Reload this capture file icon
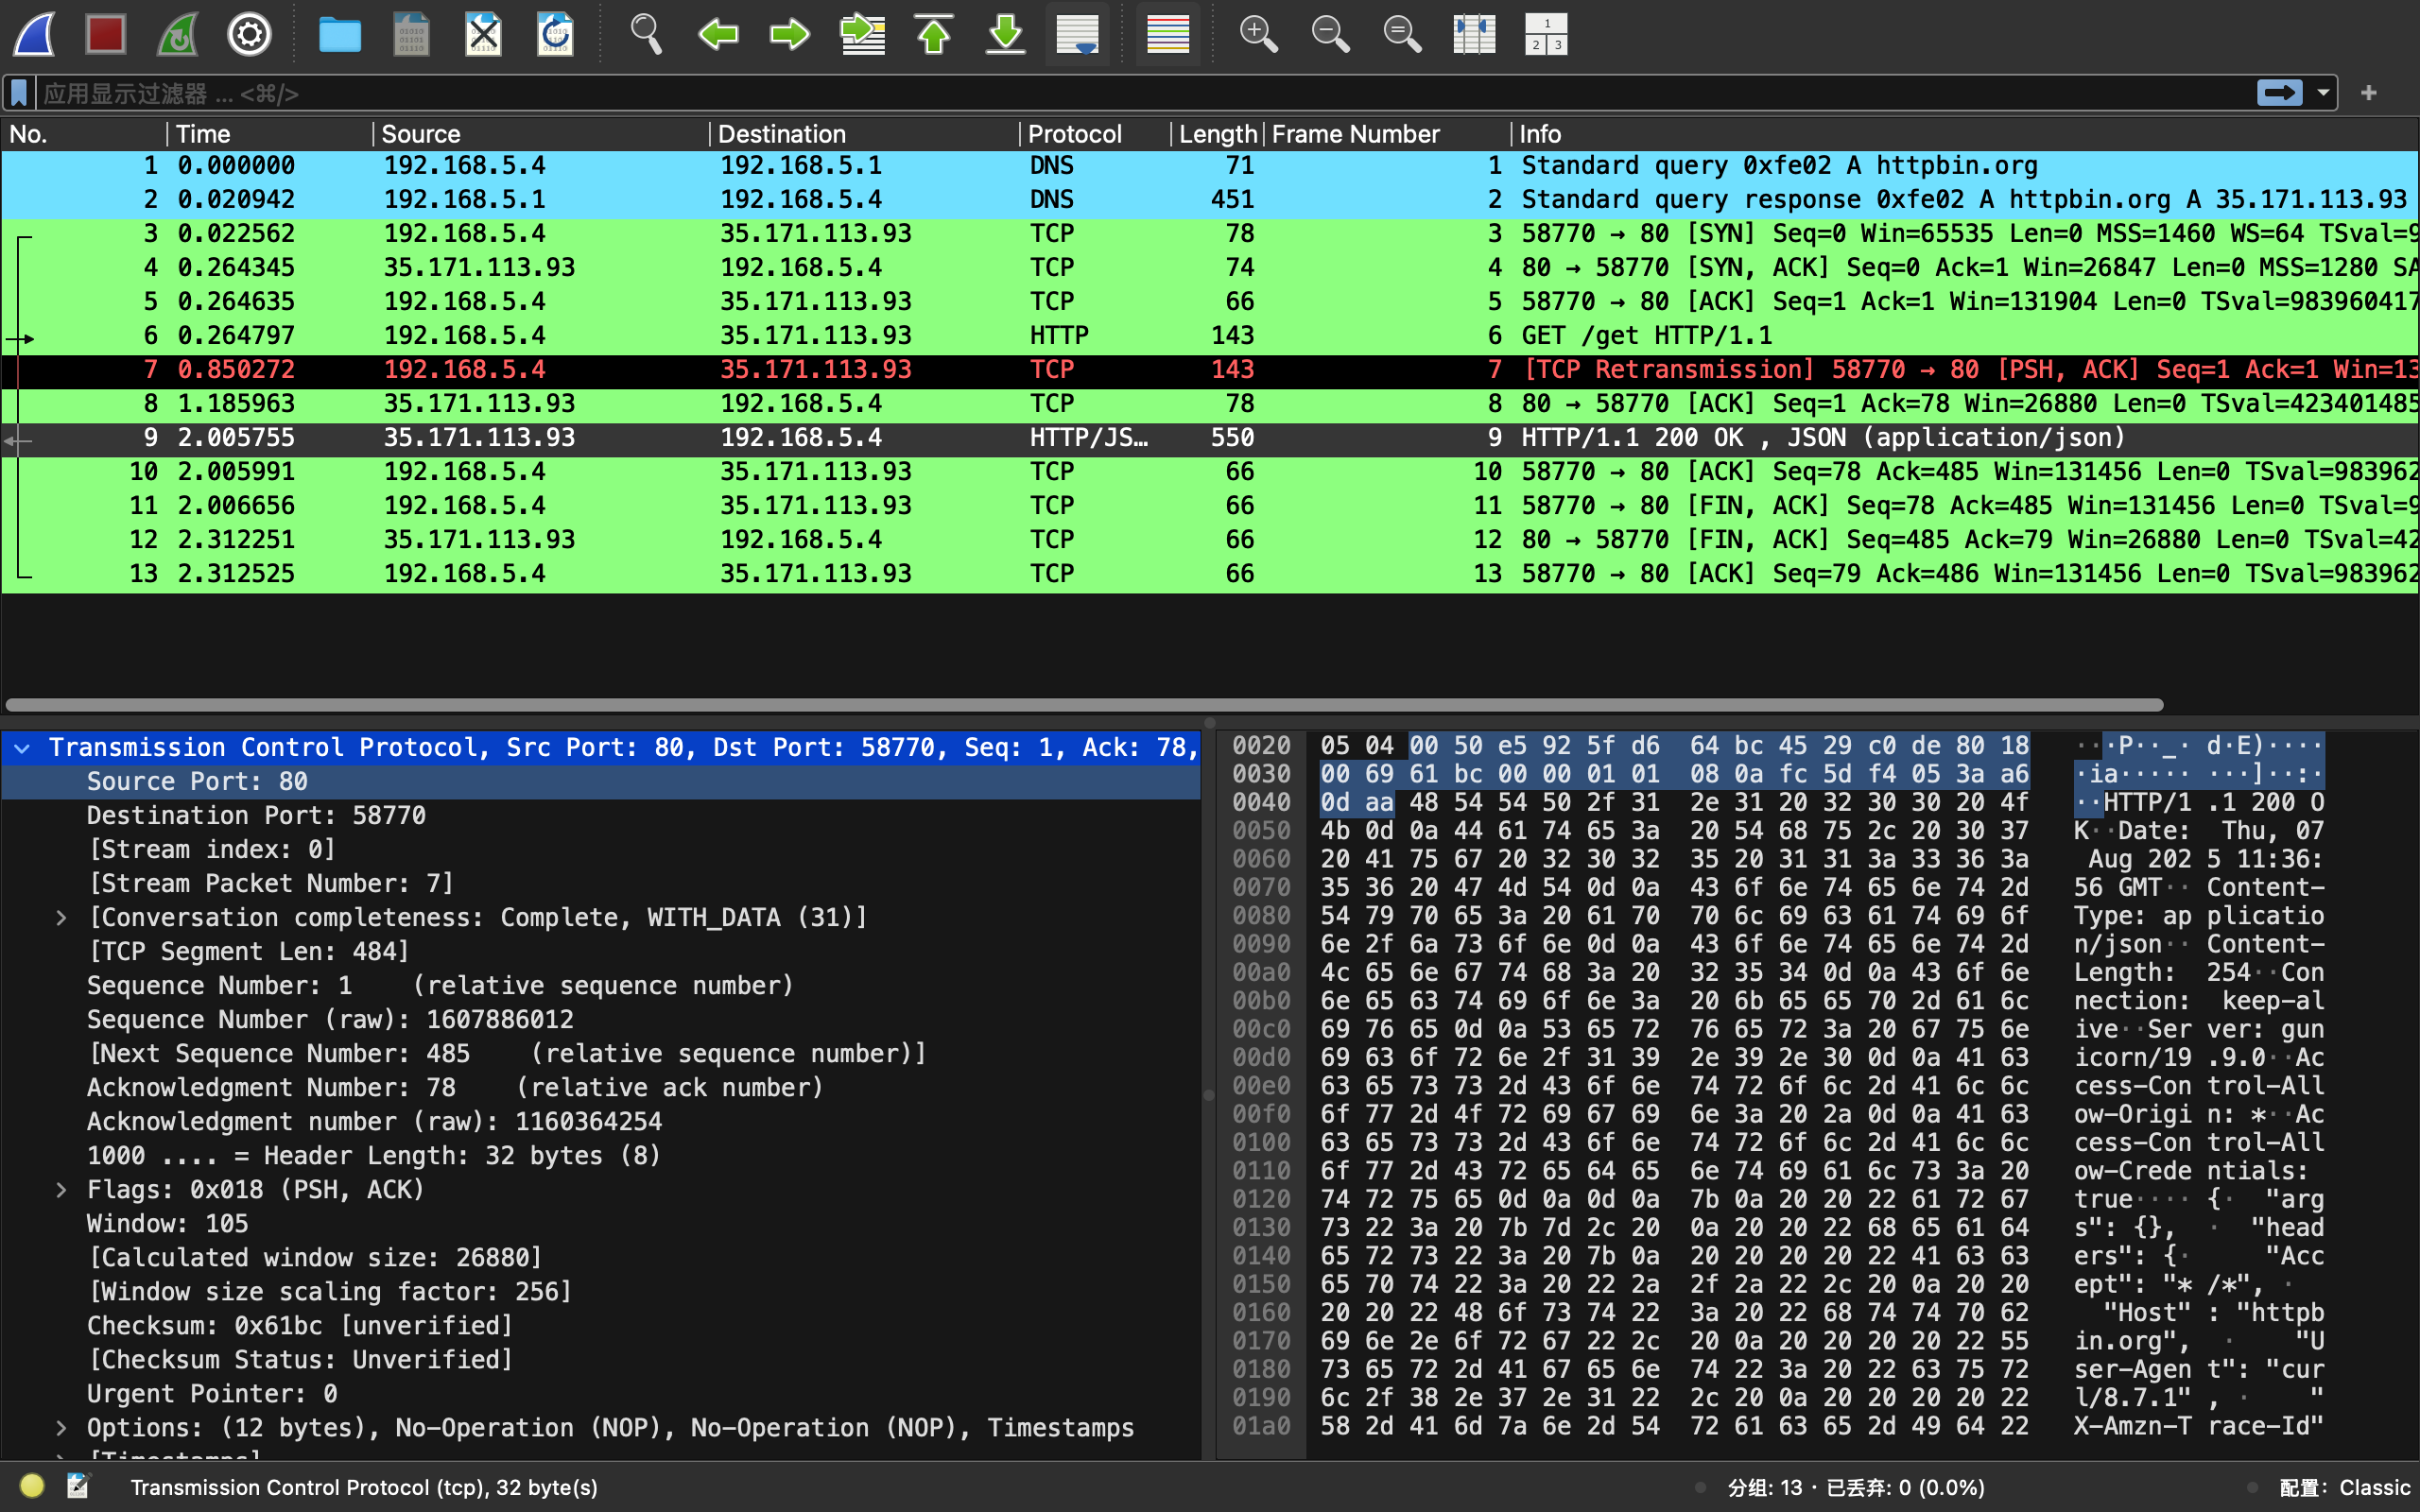 (x=555, y=34)
